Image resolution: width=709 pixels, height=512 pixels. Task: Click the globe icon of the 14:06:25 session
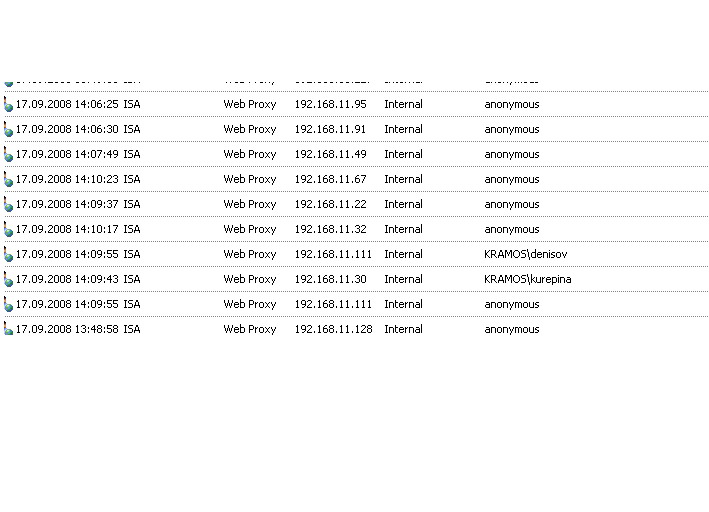8,104
